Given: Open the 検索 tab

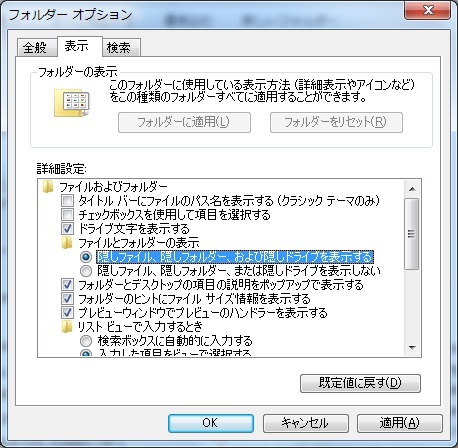Looking at the screenshot, I should (x=119, y=47).
